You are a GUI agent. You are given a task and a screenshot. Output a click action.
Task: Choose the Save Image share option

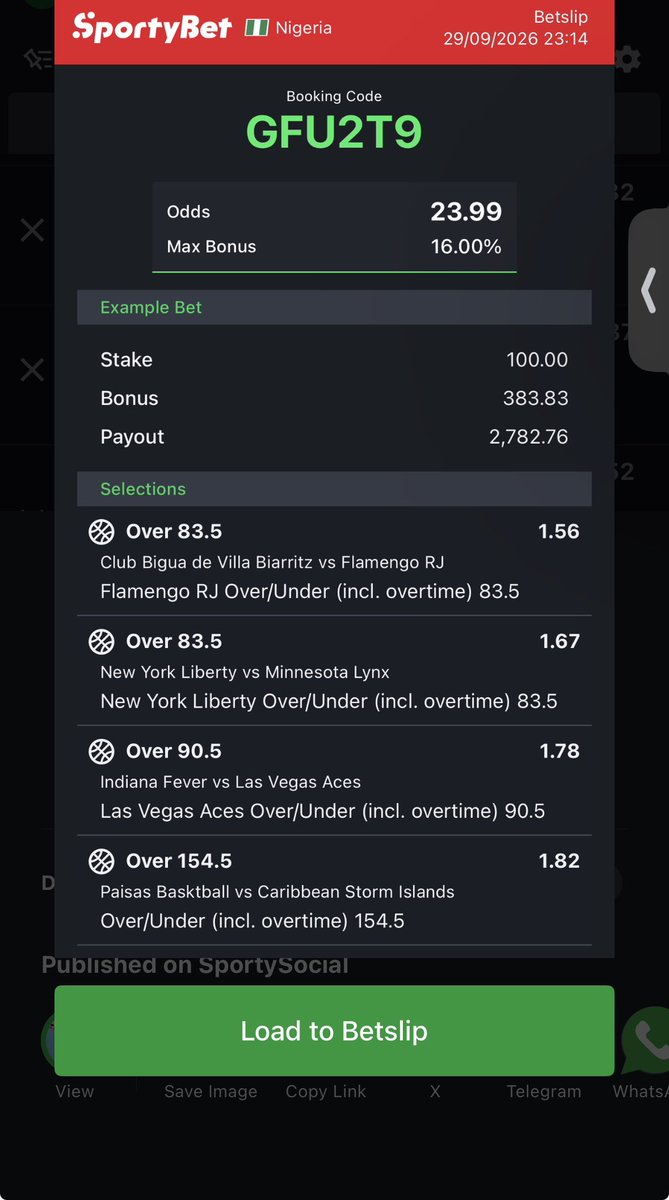(x=211, y=1091)
